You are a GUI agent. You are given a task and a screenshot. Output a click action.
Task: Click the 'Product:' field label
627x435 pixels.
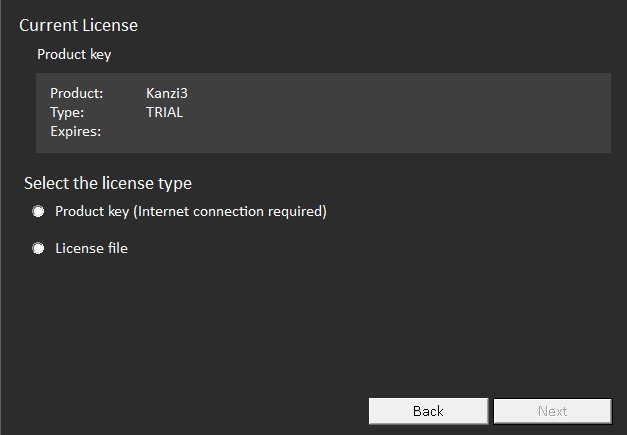(76, 94)
